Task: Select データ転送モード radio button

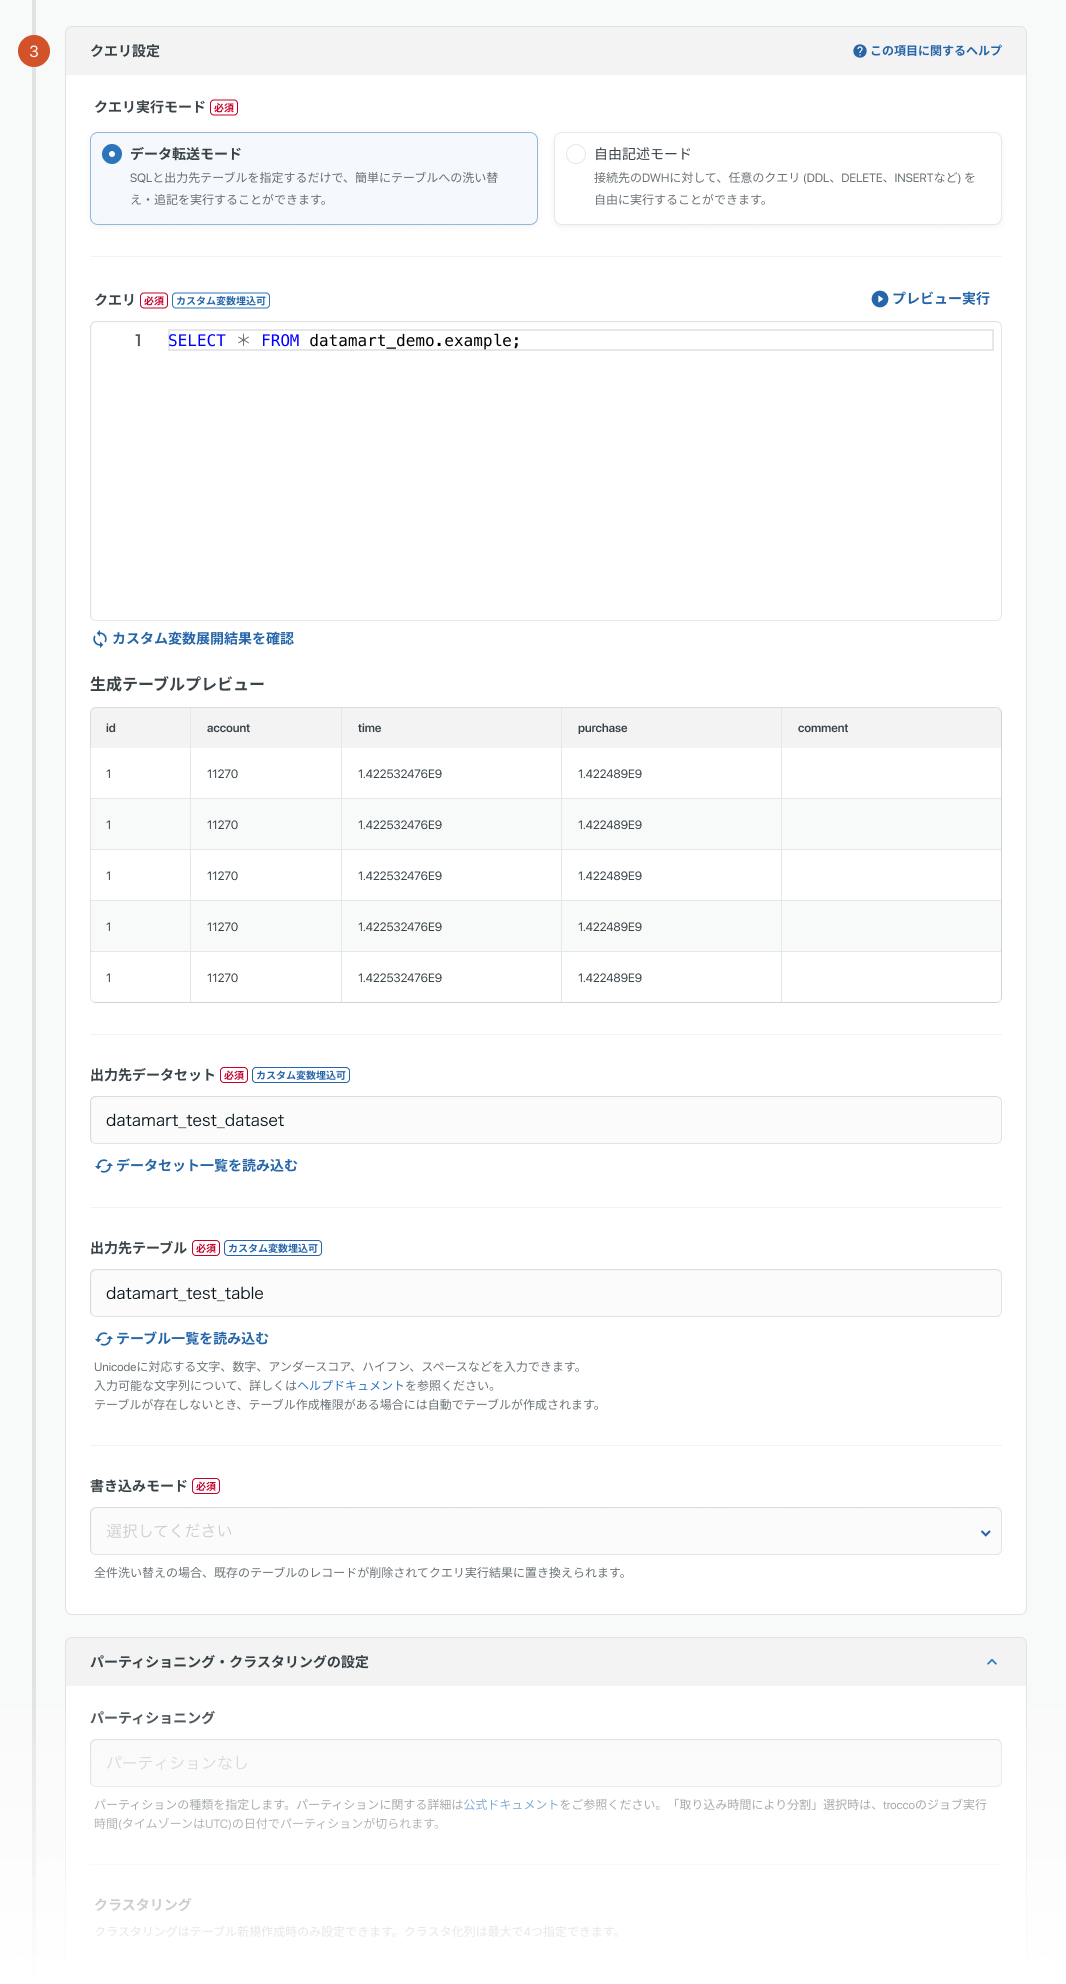Action: [112, 154]
